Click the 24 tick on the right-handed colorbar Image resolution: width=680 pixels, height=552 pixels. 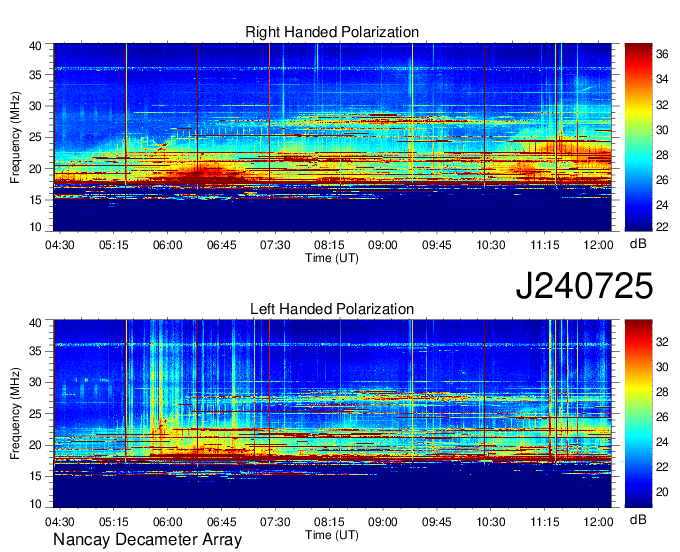point(662,205)
